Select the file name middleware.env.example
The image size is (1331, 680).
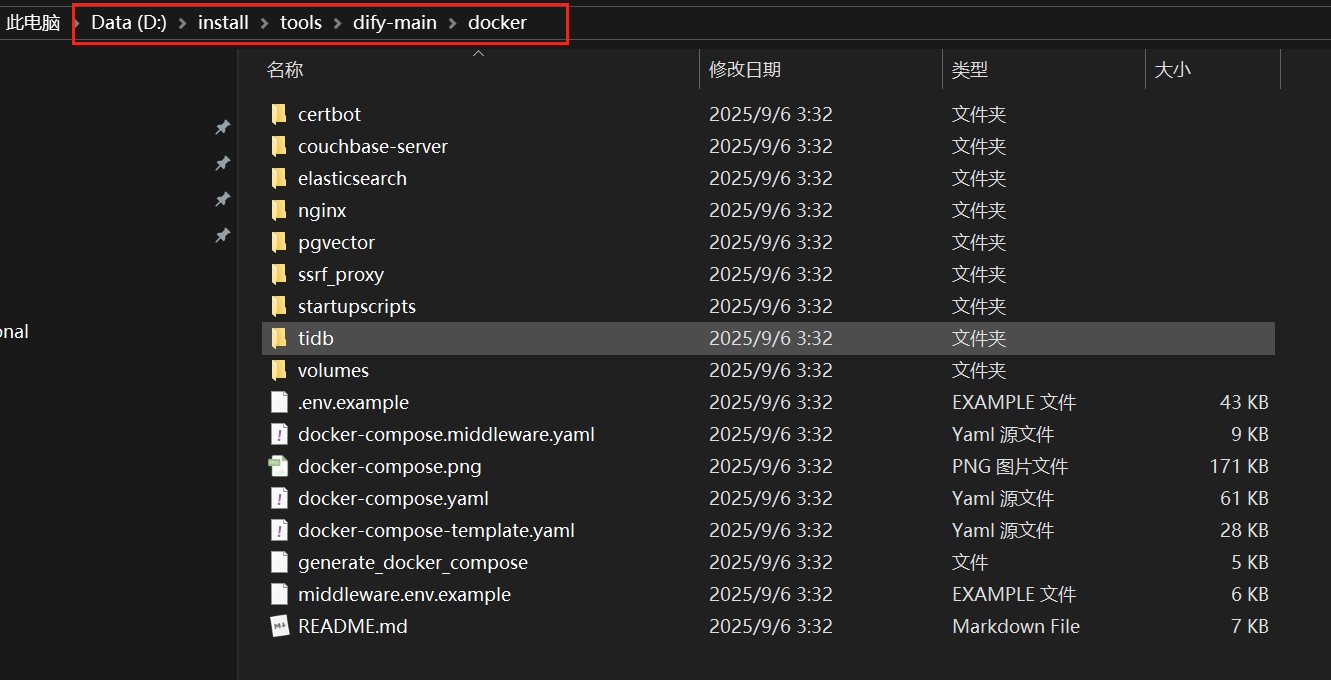coord(404,594)
